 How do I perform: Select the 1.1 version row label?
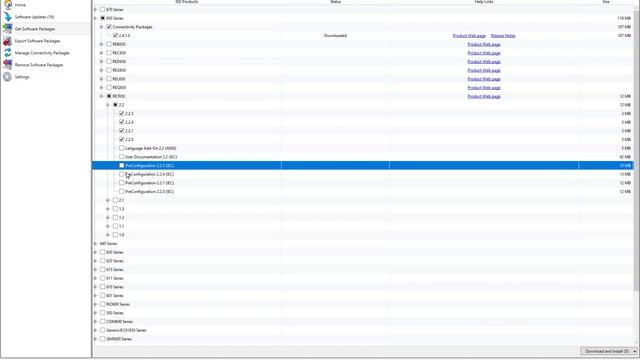pos(122,226)
